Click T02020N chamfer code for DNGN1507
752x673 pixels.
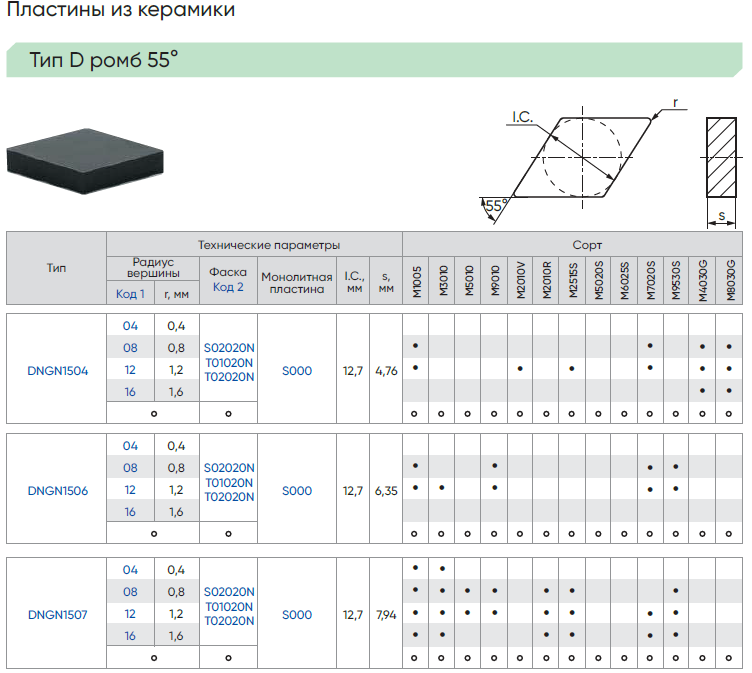point(229,621)
